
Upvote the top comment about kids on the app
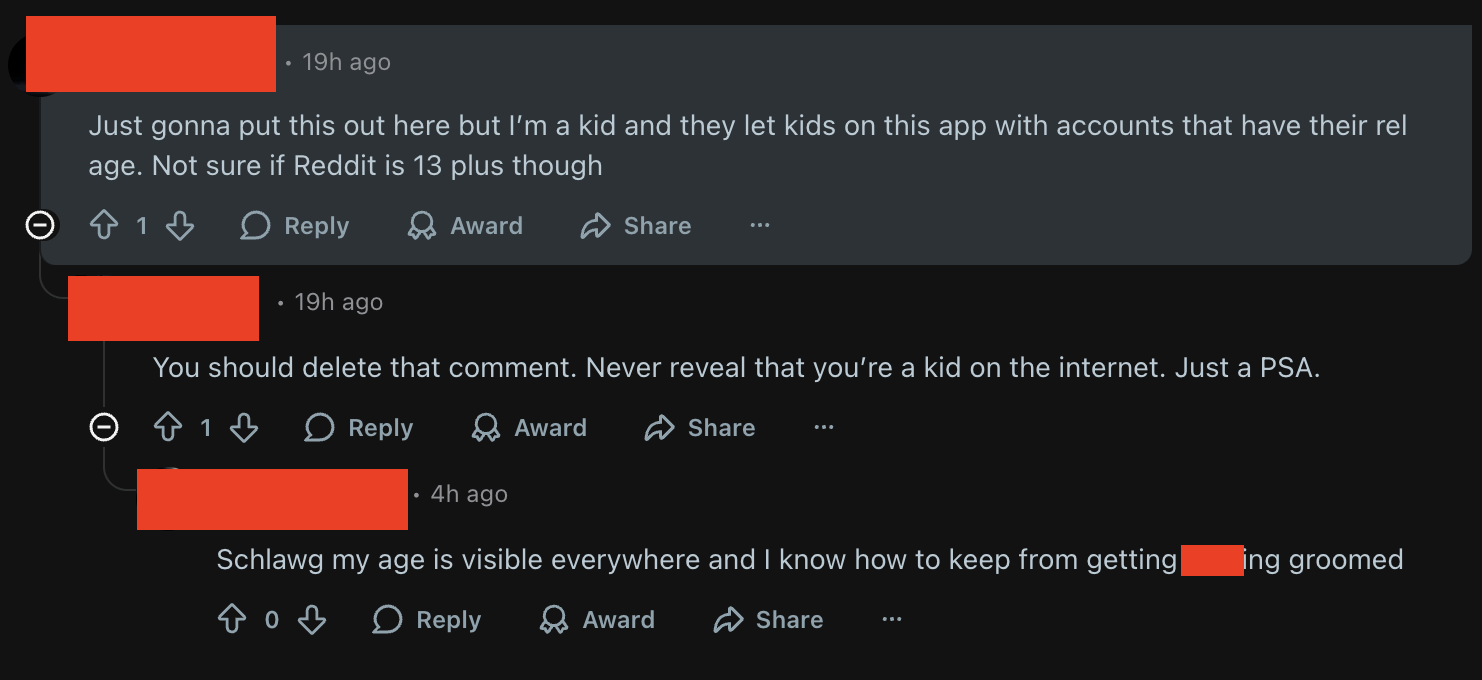[104, 226]
